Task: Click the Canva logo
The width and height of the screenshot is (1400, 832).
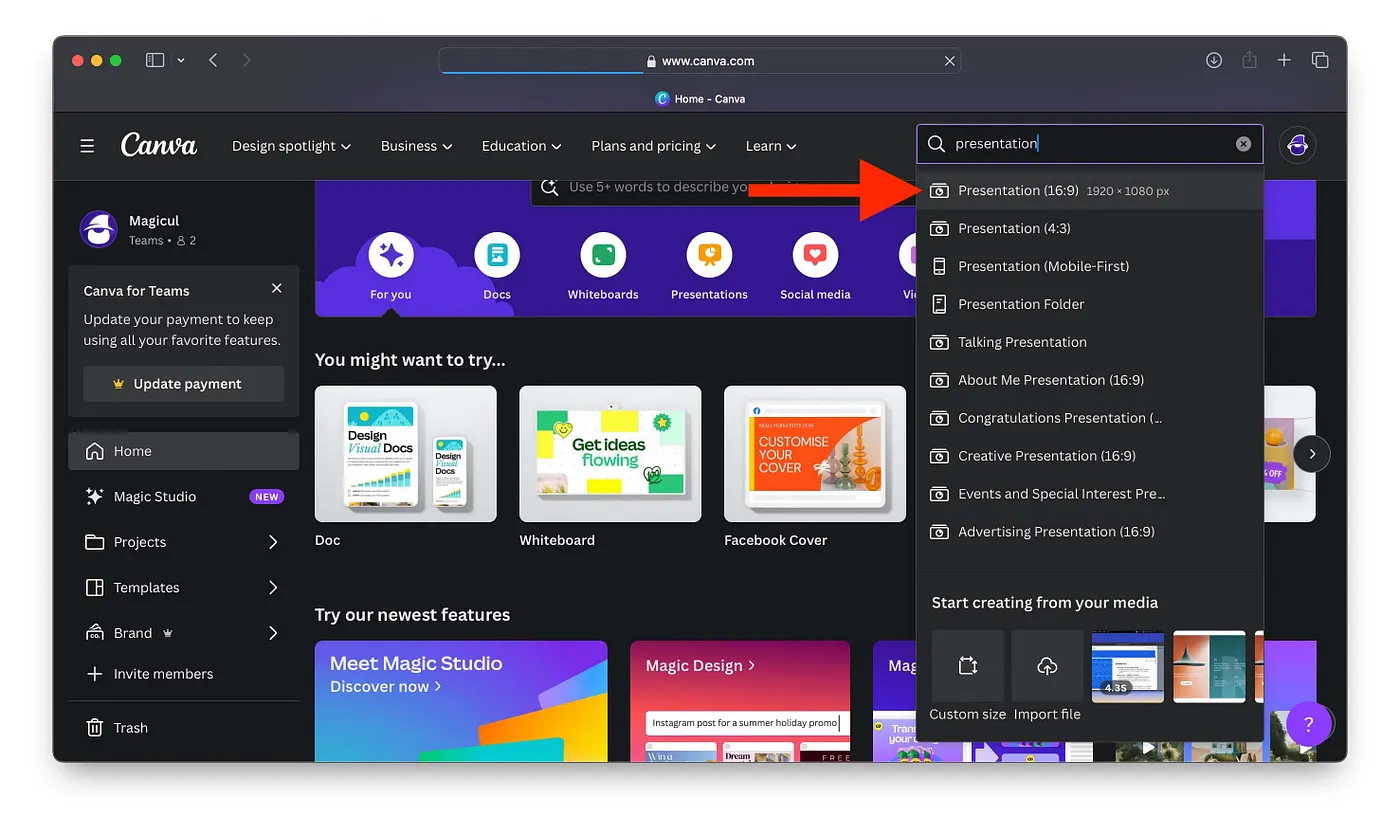Action: coord(159,145)
